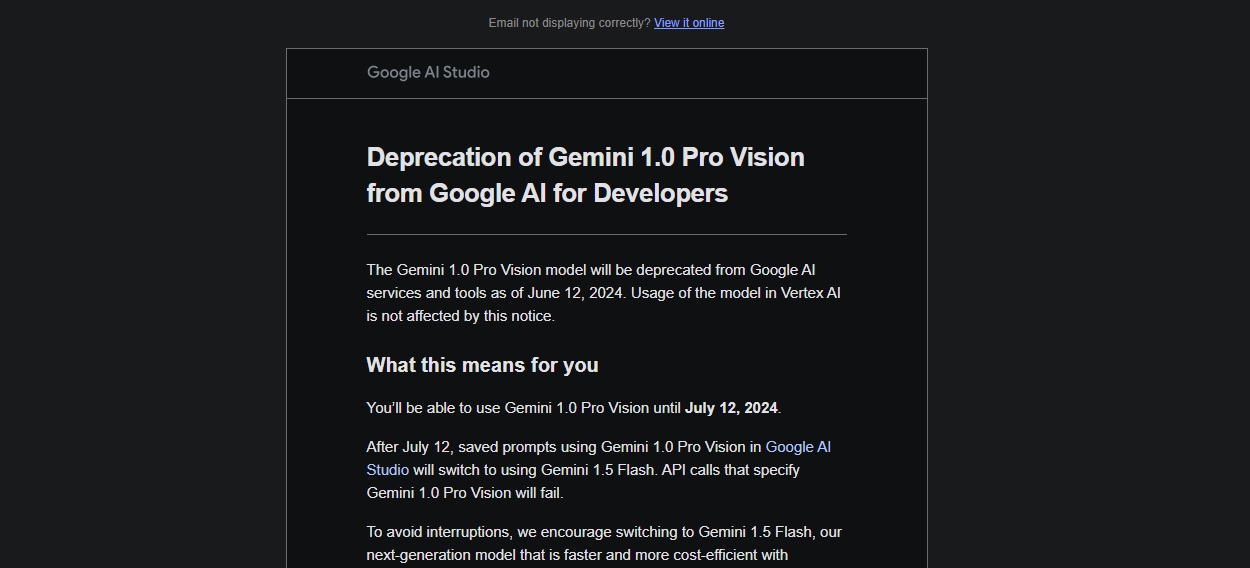Click the horizontal divider below the title
Viewport: 1250px width, 568px height.
(606, 234)
